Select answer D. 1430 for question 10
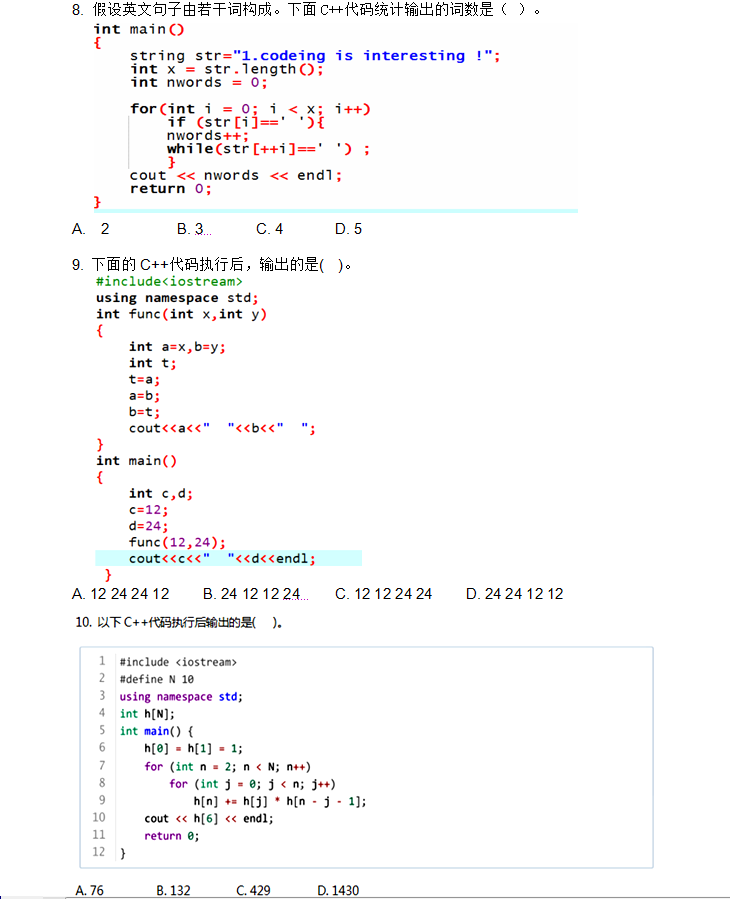 (x=338, y=890)
